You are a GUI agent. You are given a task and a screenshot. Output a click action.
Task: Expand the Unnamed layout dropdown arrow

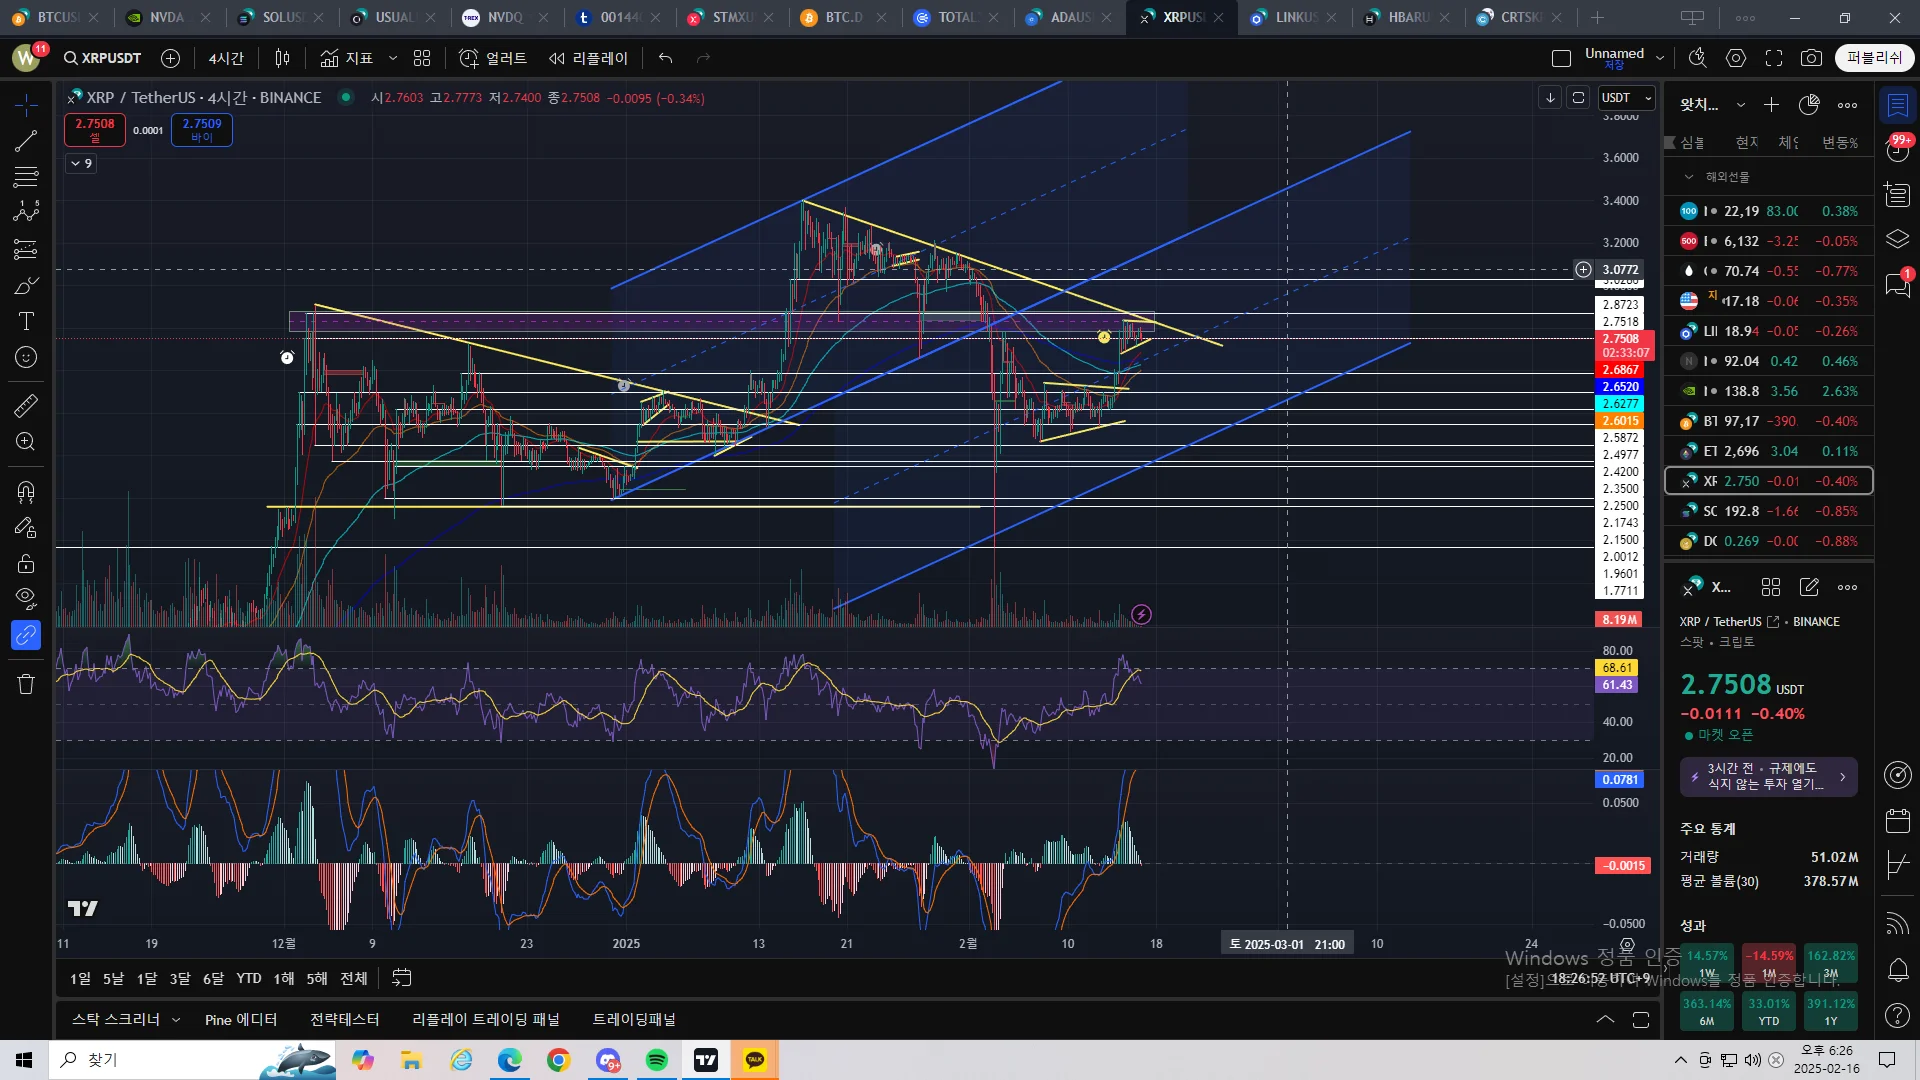point(1660,58)
